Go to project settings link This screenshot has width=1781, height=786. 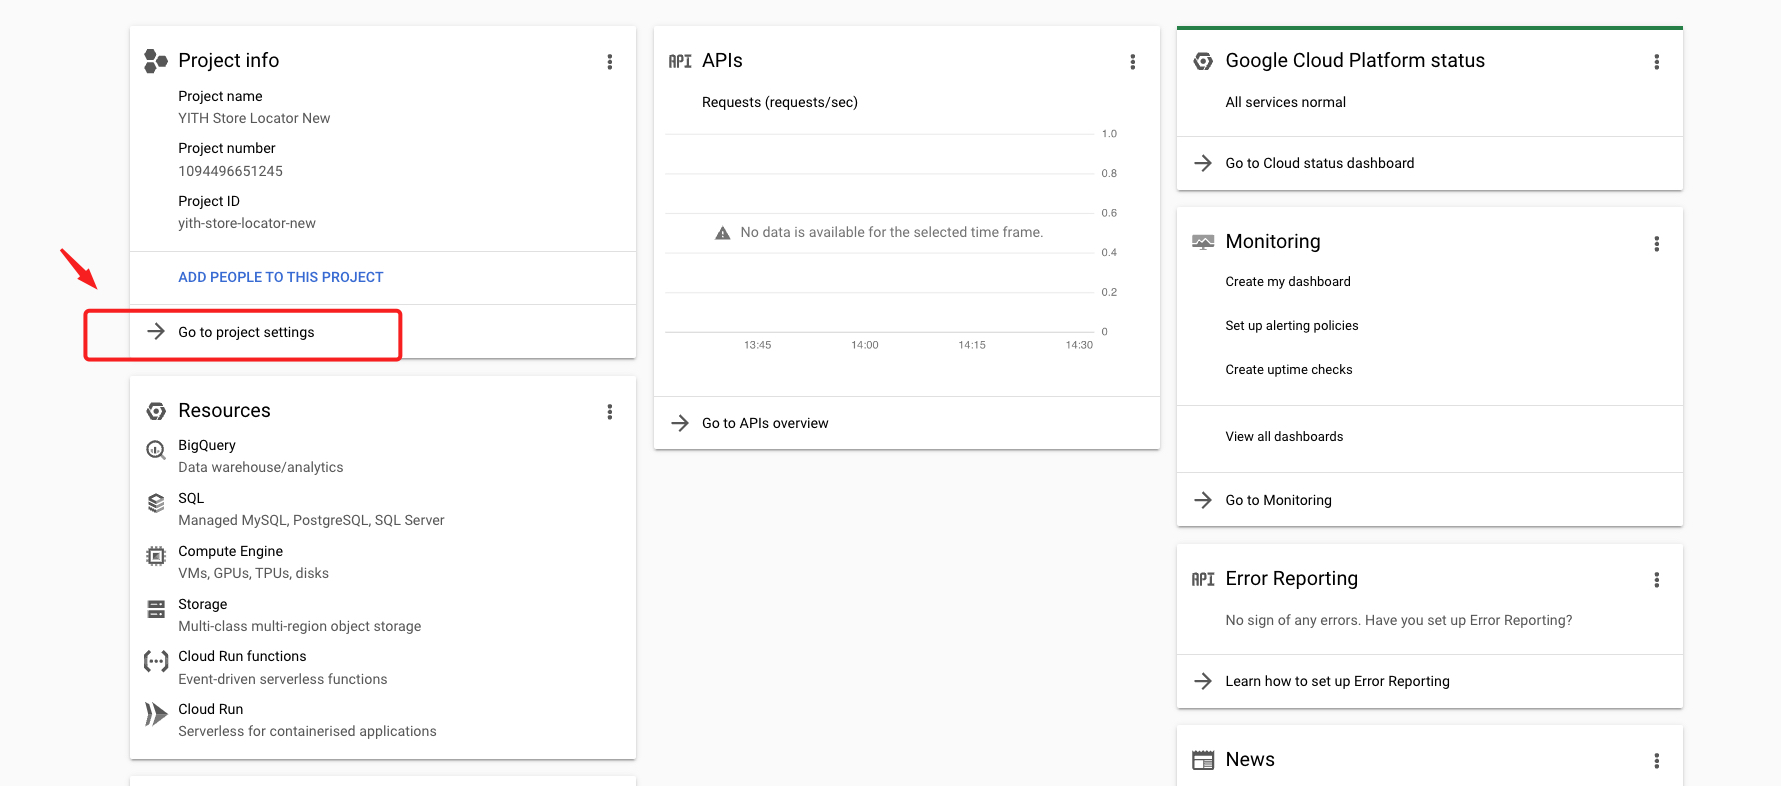point(246,332)
